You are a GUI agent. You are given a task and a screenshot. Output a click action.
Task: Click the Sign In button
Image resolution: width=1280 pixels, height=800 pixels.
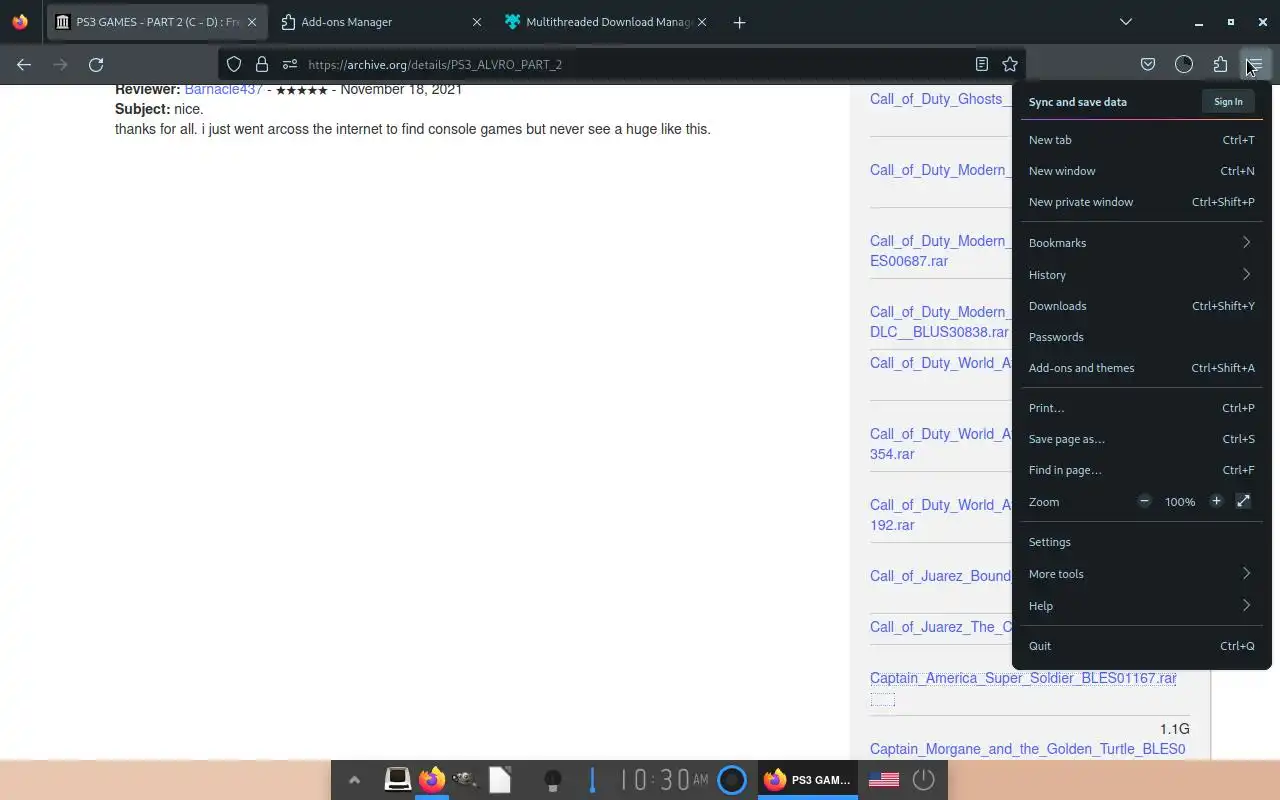click(1228, 102)
